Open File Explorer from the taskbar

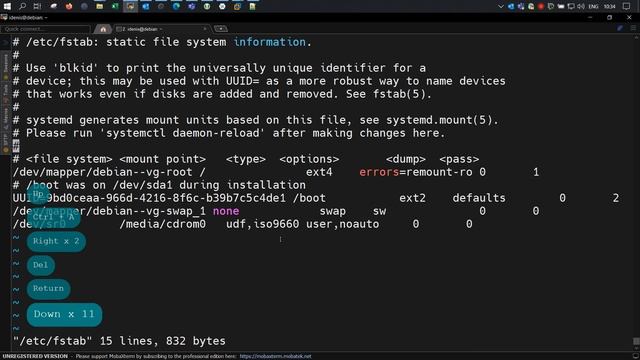coord(100,6)
